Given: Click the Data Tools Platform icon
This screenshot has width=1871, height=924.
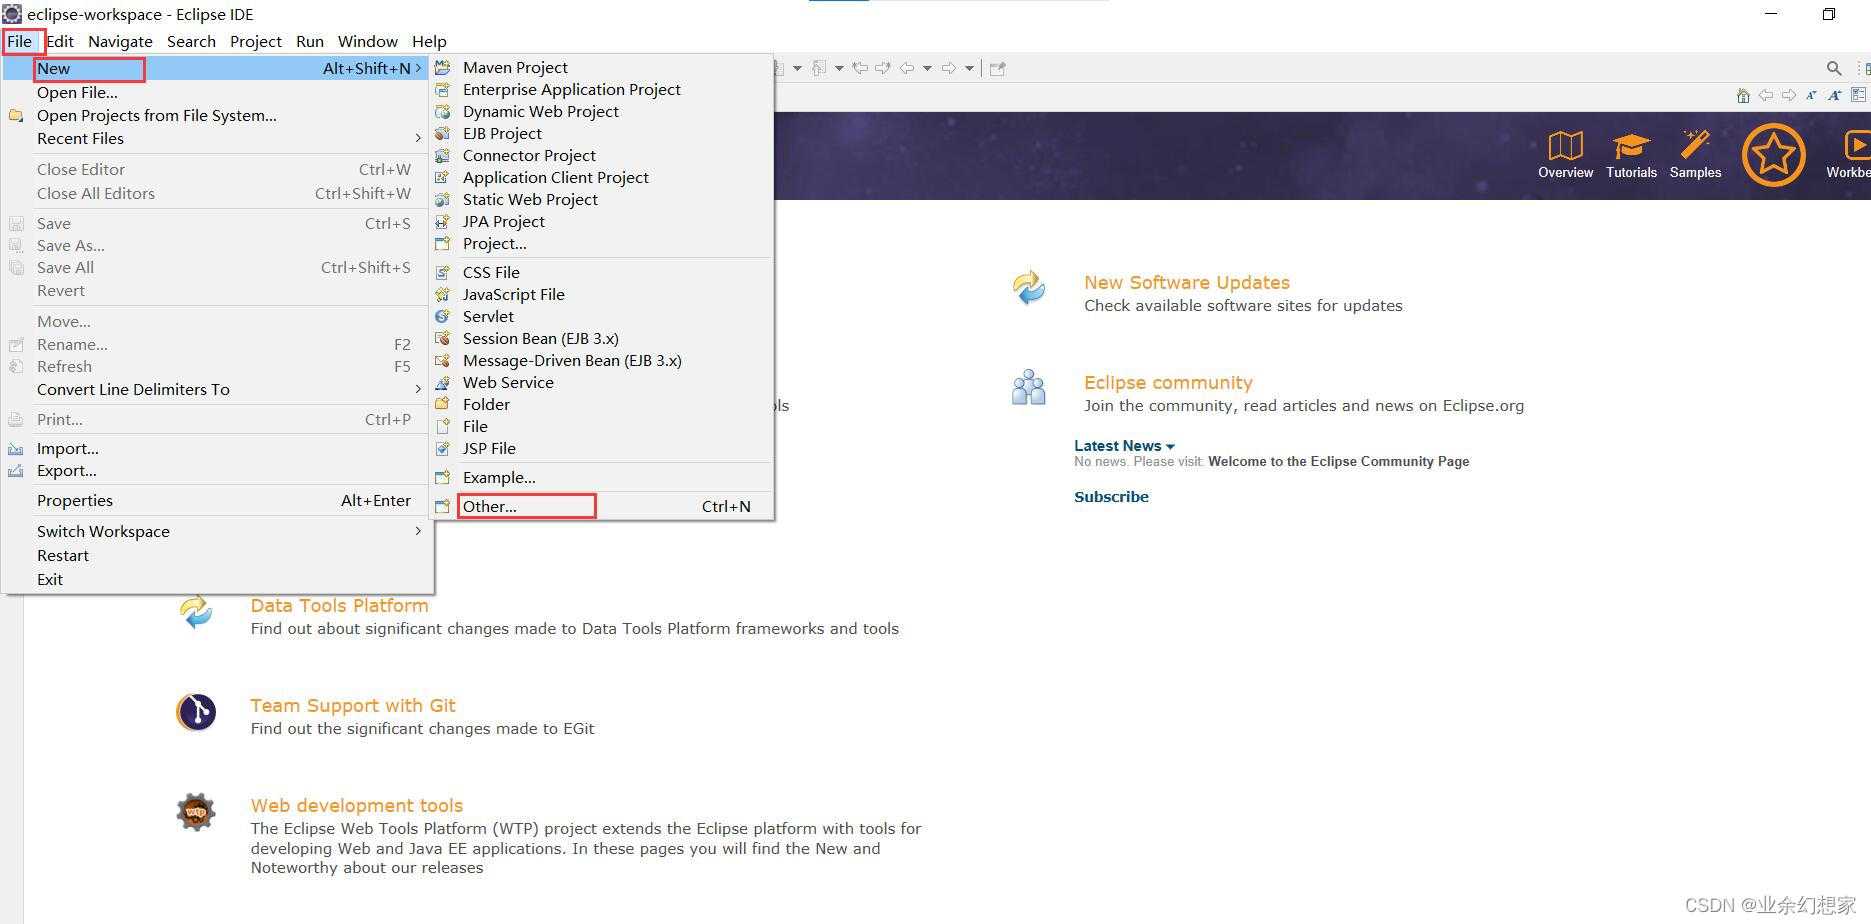Looking at the screenshot, I should (x=196, y=611).
